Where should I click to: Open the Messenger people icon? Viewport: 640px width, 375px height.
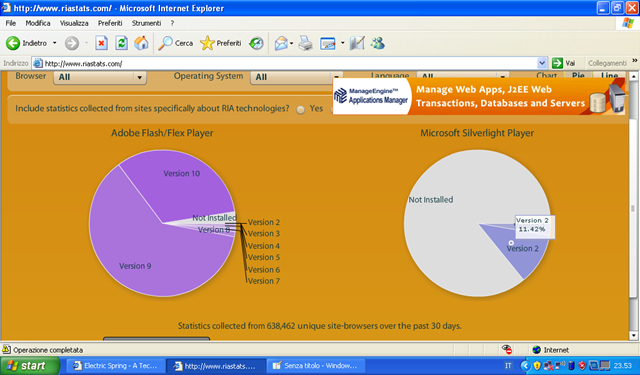(378, 43)
